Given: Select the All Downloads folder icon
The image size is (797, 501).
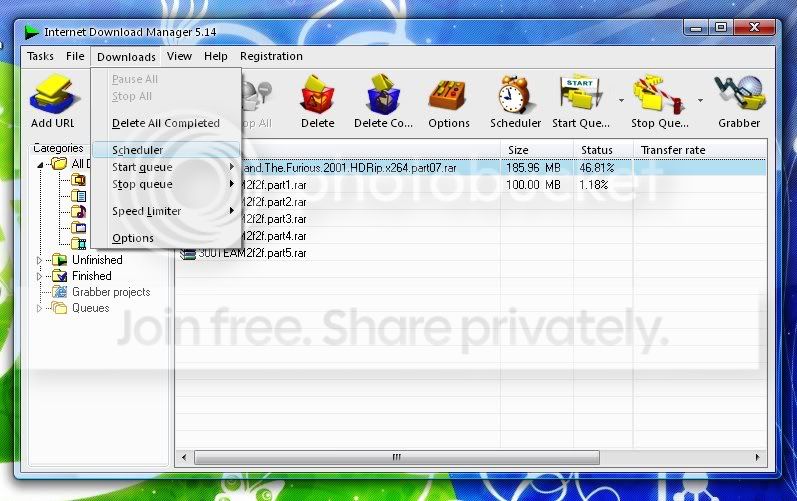Looking at the screenshot, I should tap(59, 164).
